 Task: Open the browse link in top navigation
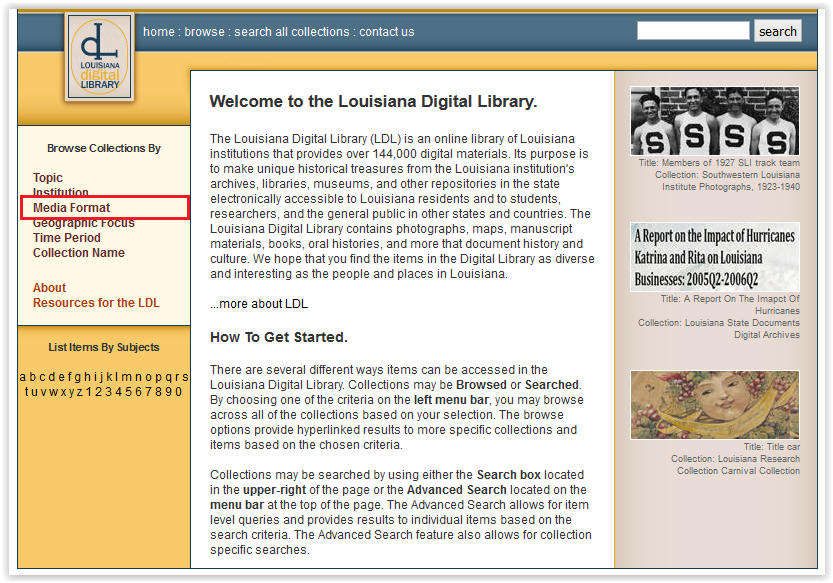(x=205, y=32)
